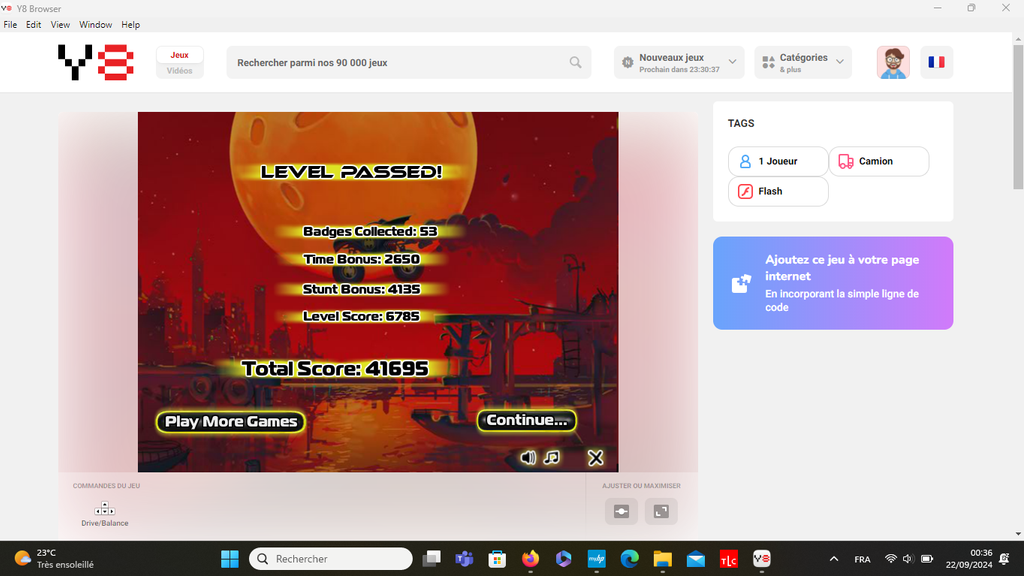This screenshot has width=1024, height=576.
Task: Open Firefox from taskbar
Action: (530, 559)
